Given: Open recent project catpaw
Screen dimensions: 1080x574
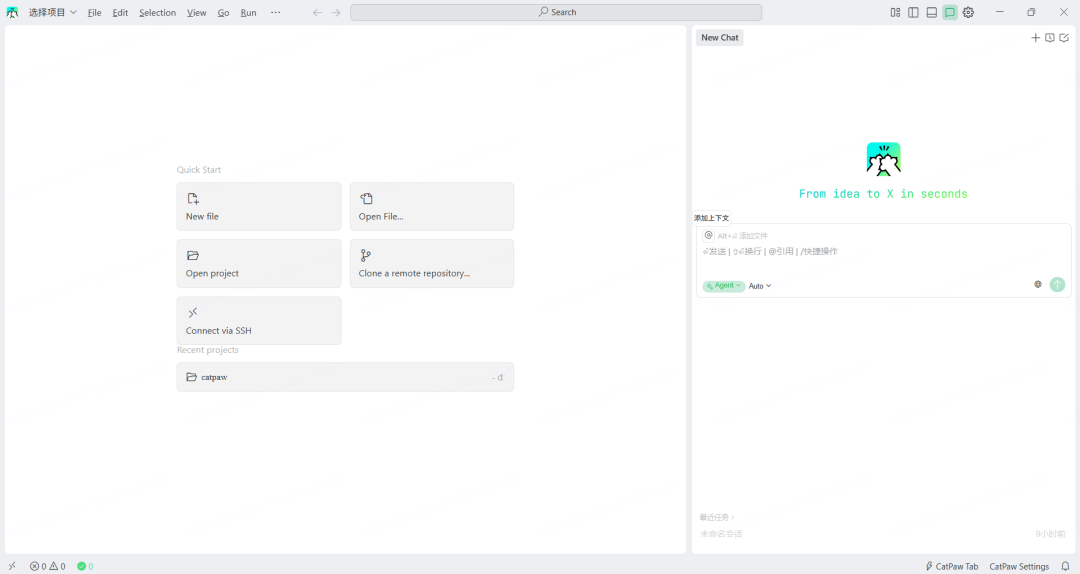Looking at the screenshot, I should point(345,378).
